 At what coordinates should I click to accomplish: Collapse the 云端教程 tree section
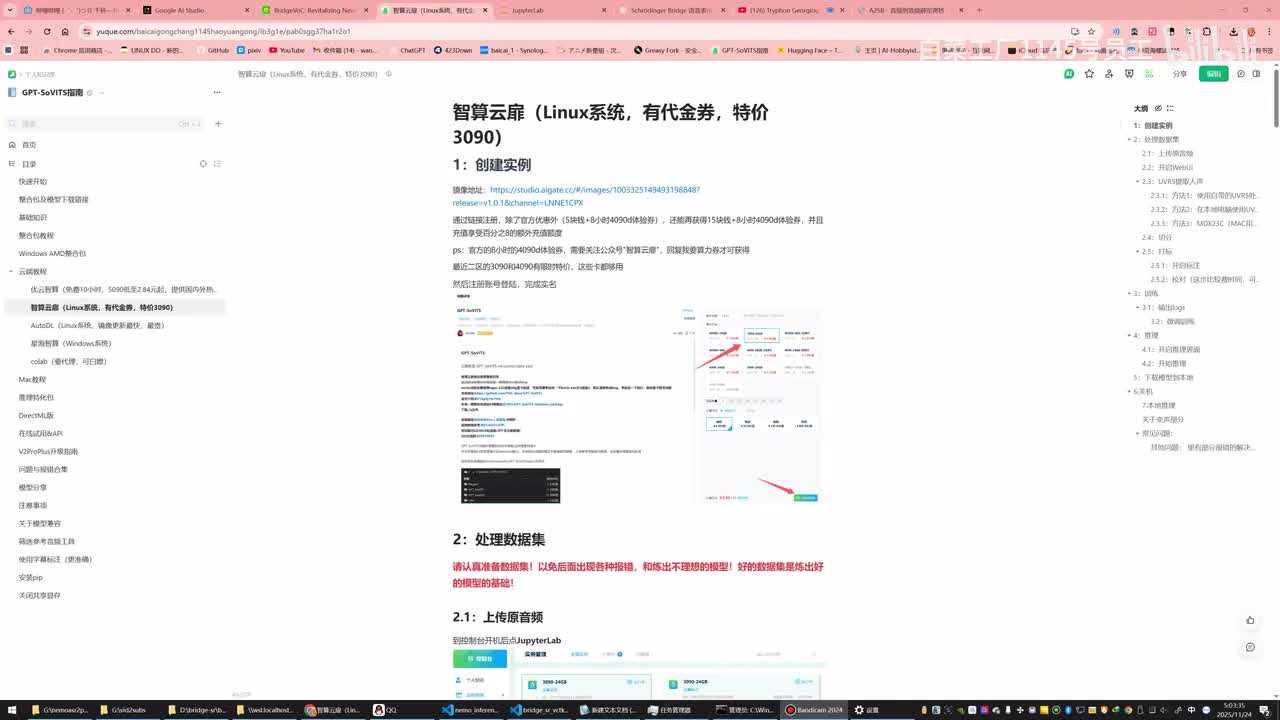click(12, 272)
